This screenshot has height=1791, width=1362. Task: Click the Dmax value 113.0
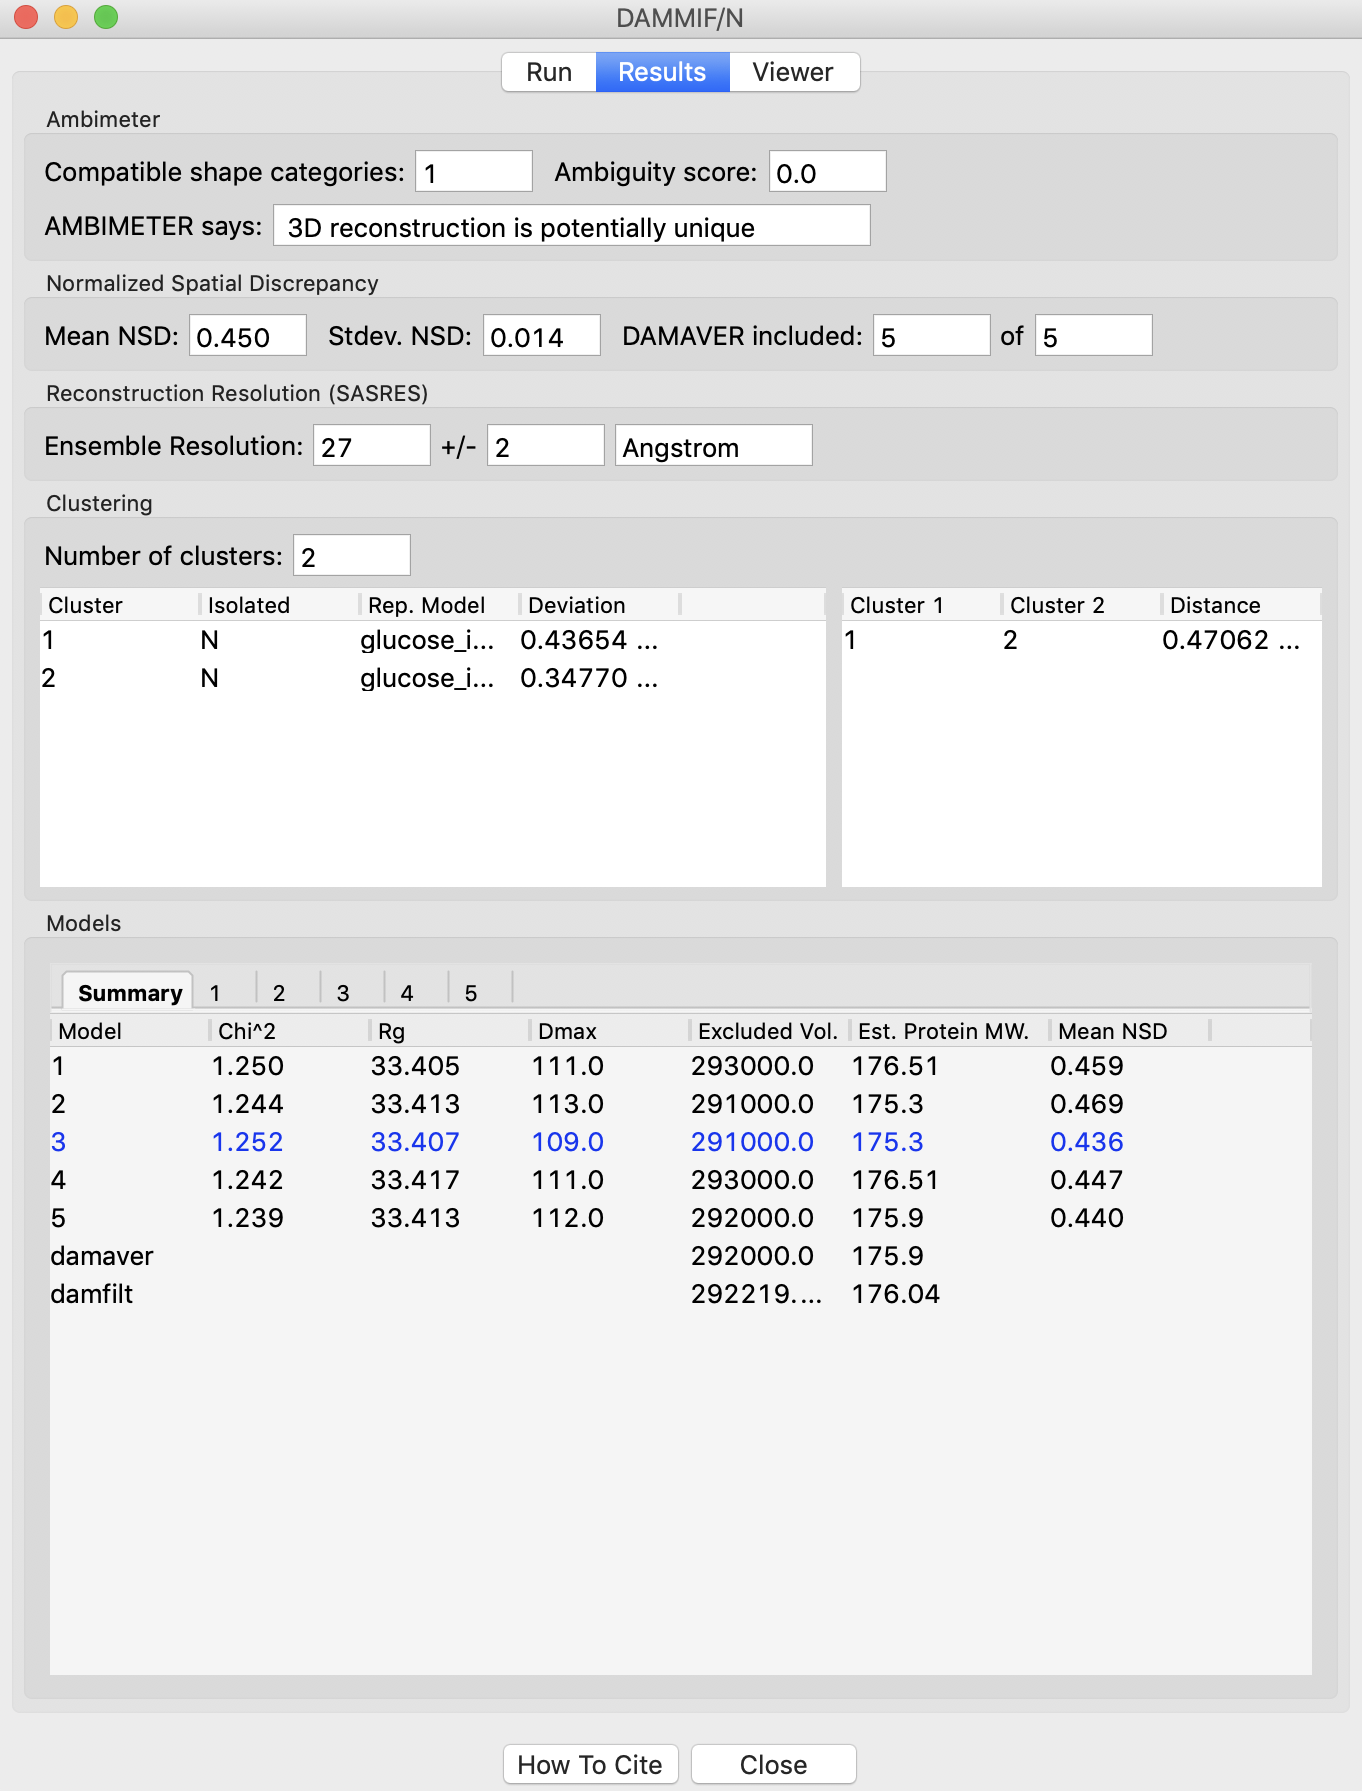[568, 1104]
